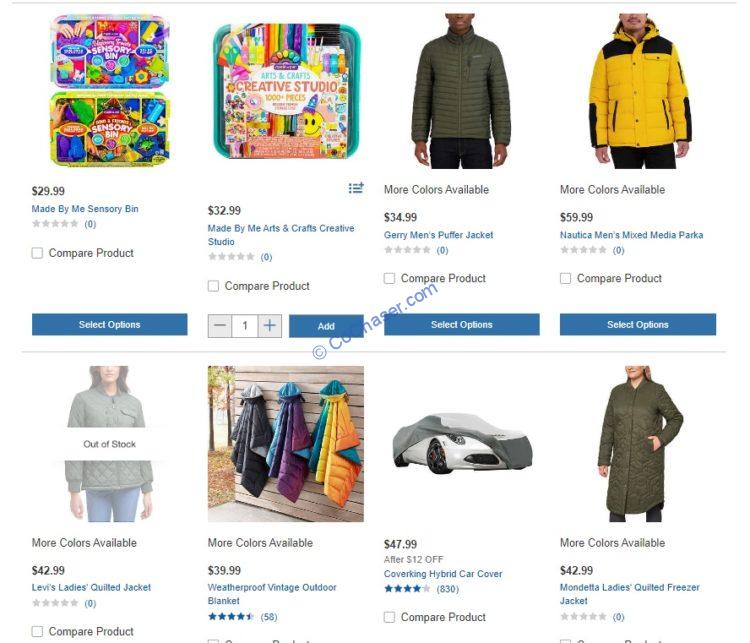Screen dimensions: 750x643
Task: Increase quantity with the plus button
Action: pyautogui.click(x=270, y=326)
